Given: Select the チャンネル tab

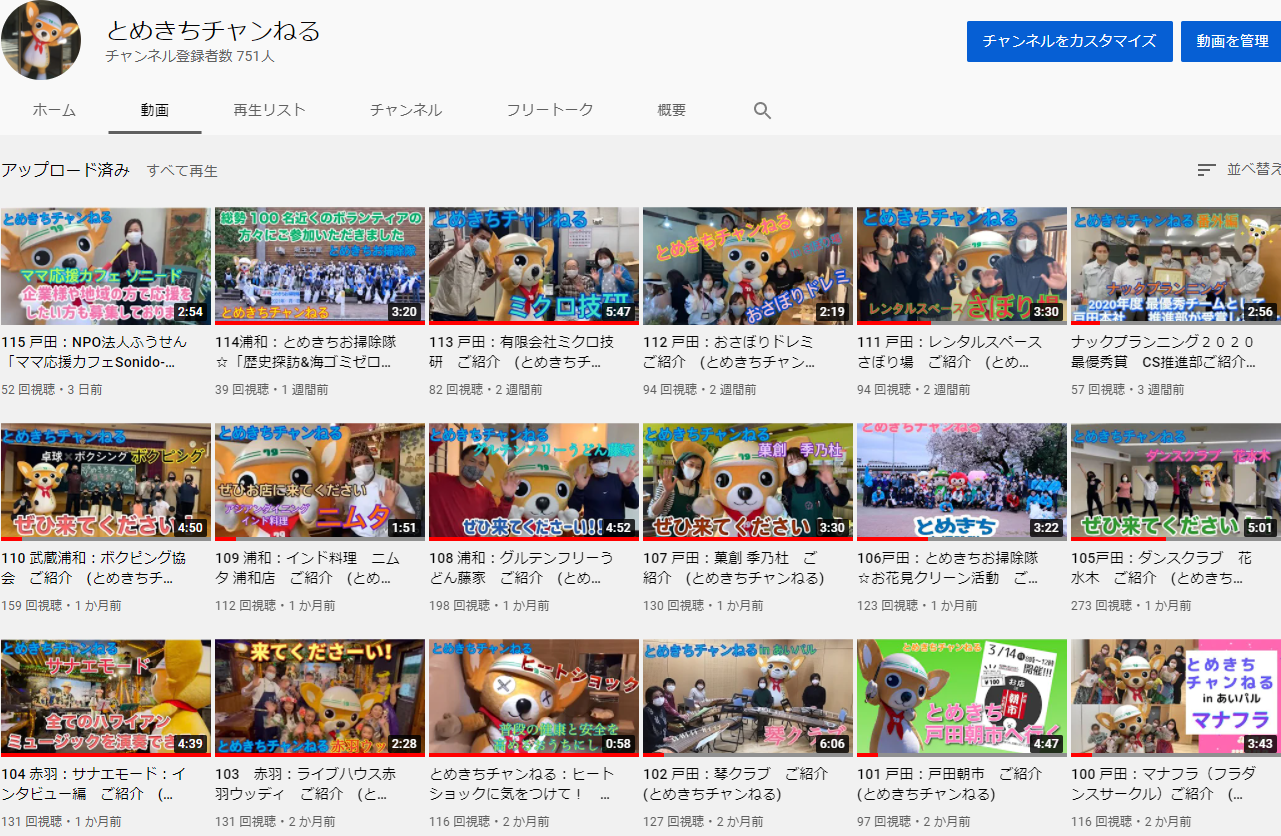Looking at the screenshot, I should [x=406, y=110].
